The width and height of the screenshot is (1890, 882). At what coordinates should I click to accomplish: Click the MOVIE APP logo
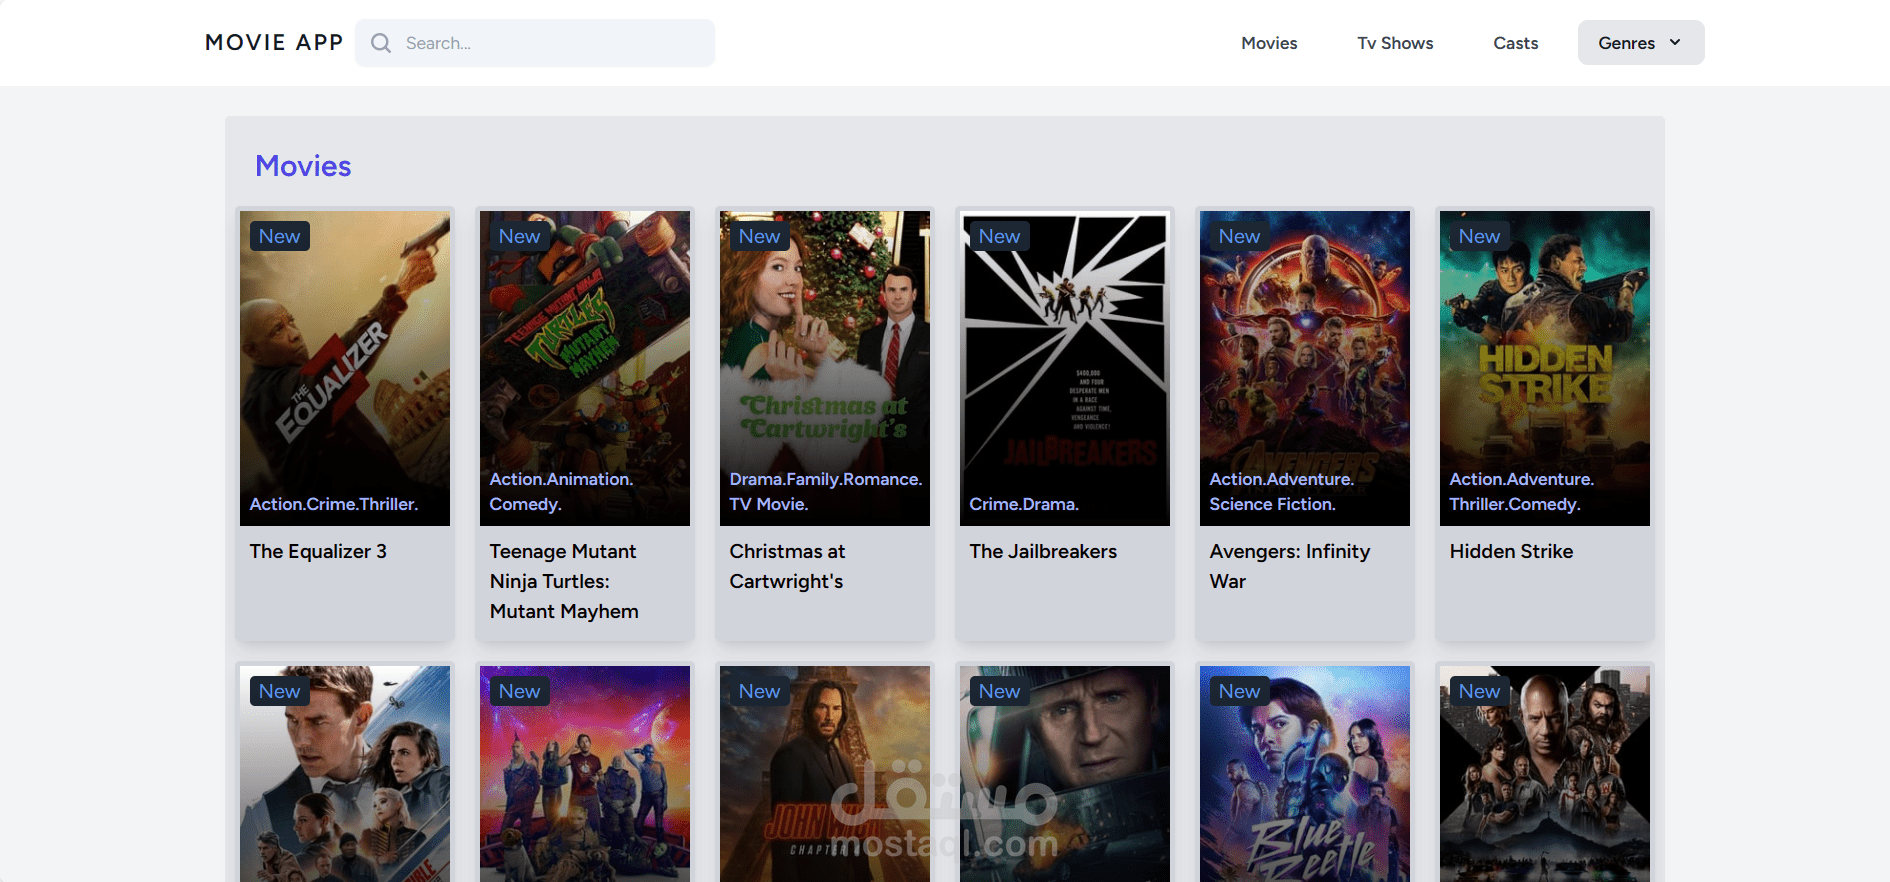coord(274,42)
